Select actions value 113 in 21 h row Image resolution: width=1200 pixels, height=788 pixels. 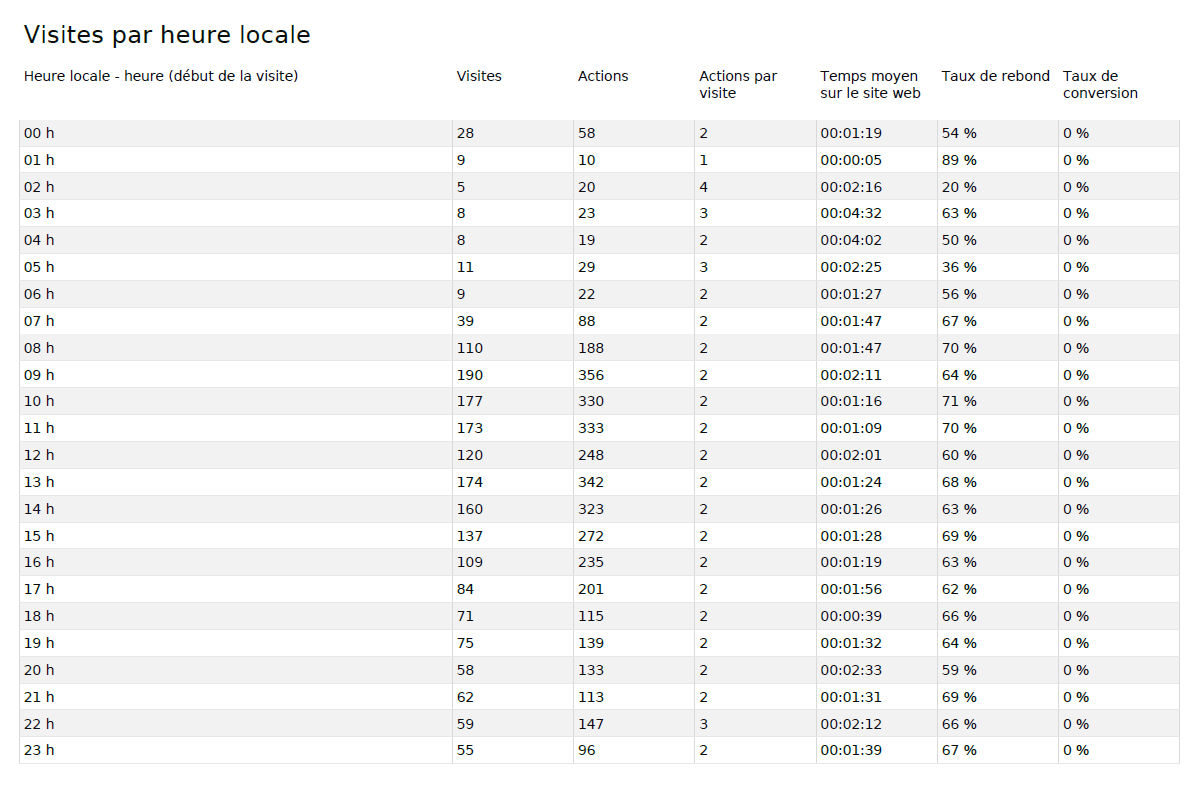click(x=591, y=697)
